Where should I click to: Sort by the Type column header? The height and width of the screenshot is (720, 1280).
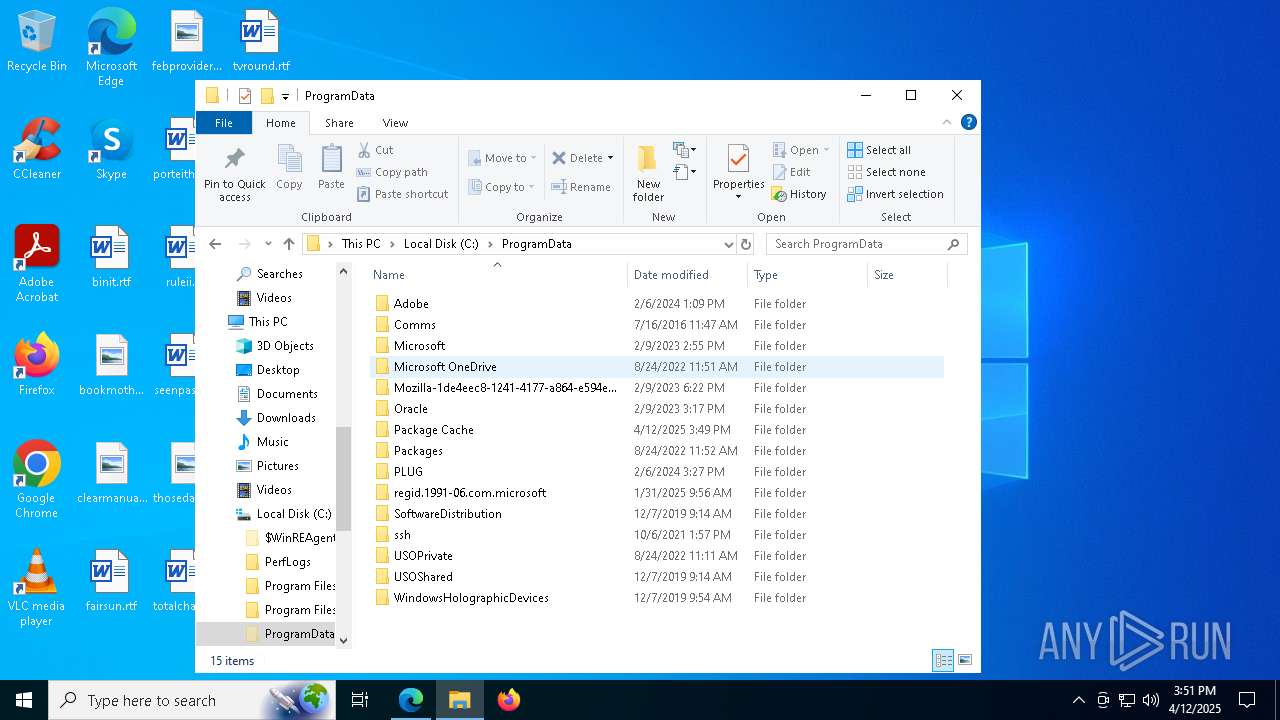pos(807,275)
